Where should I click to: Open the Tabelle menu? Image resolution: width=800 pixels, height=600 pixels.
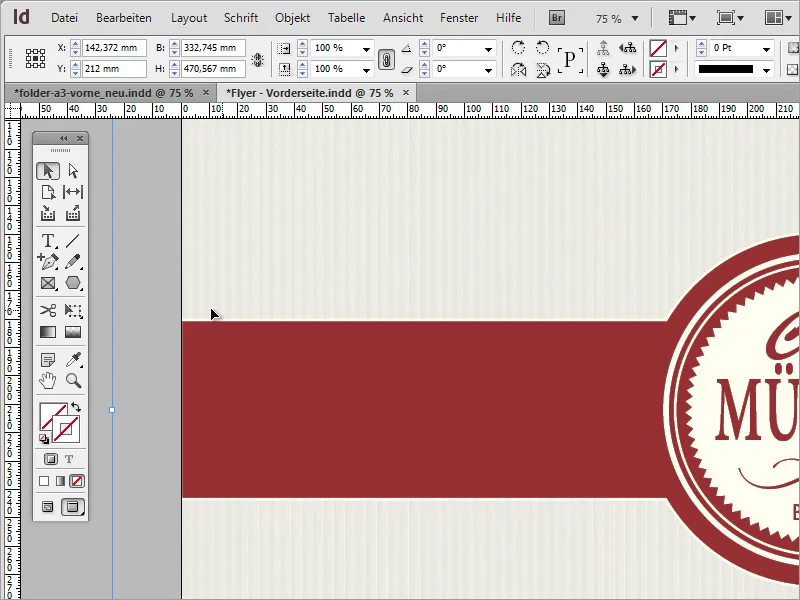point(346,18)
